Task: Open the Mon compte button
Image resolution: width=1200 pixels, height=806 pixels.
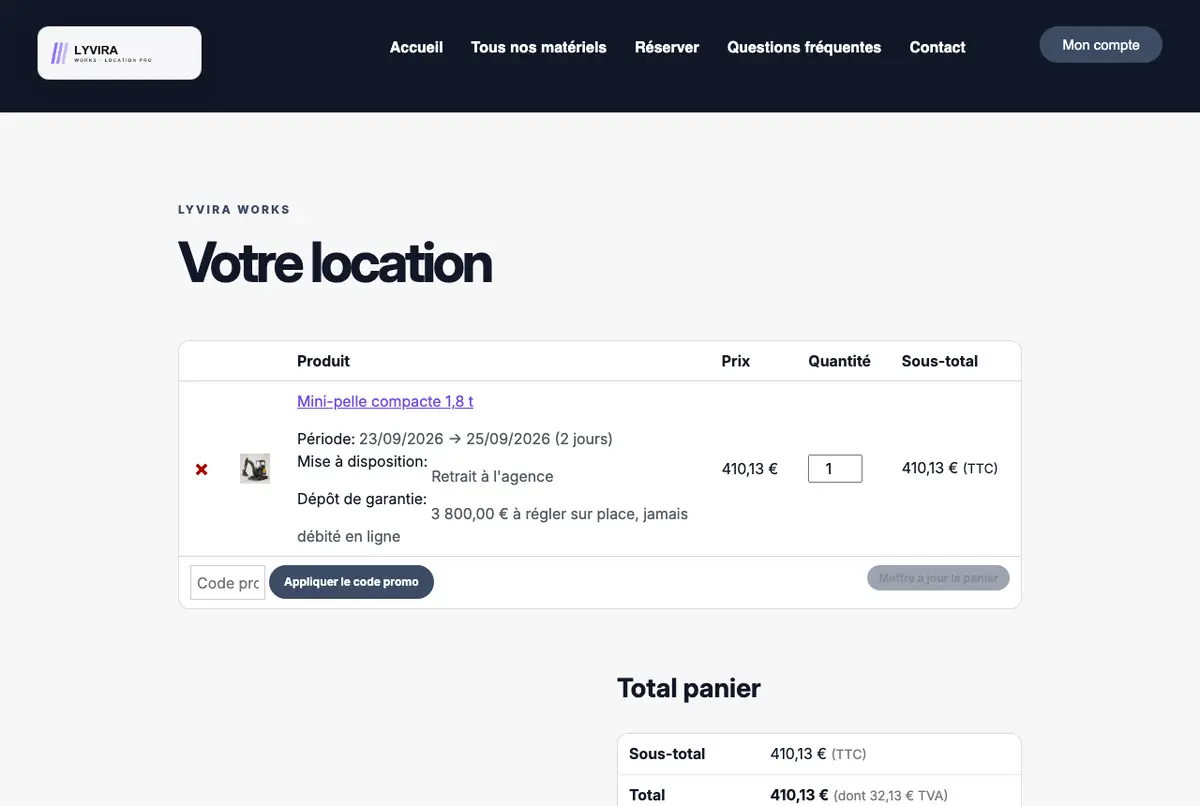Action: coord(1101,45)
